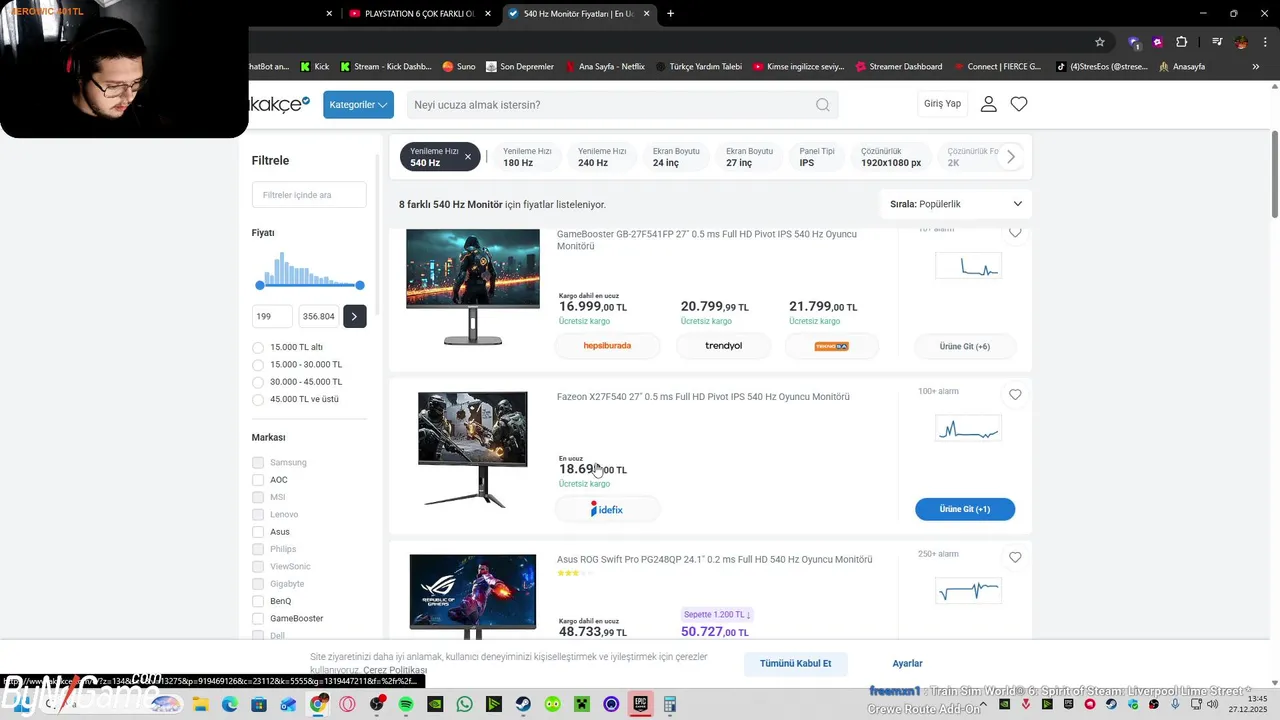1280x720 pixels.
Task: Focus the Neyi ucuza almak istersin search field
Action: pyautogui.click(x=622, y=105)
